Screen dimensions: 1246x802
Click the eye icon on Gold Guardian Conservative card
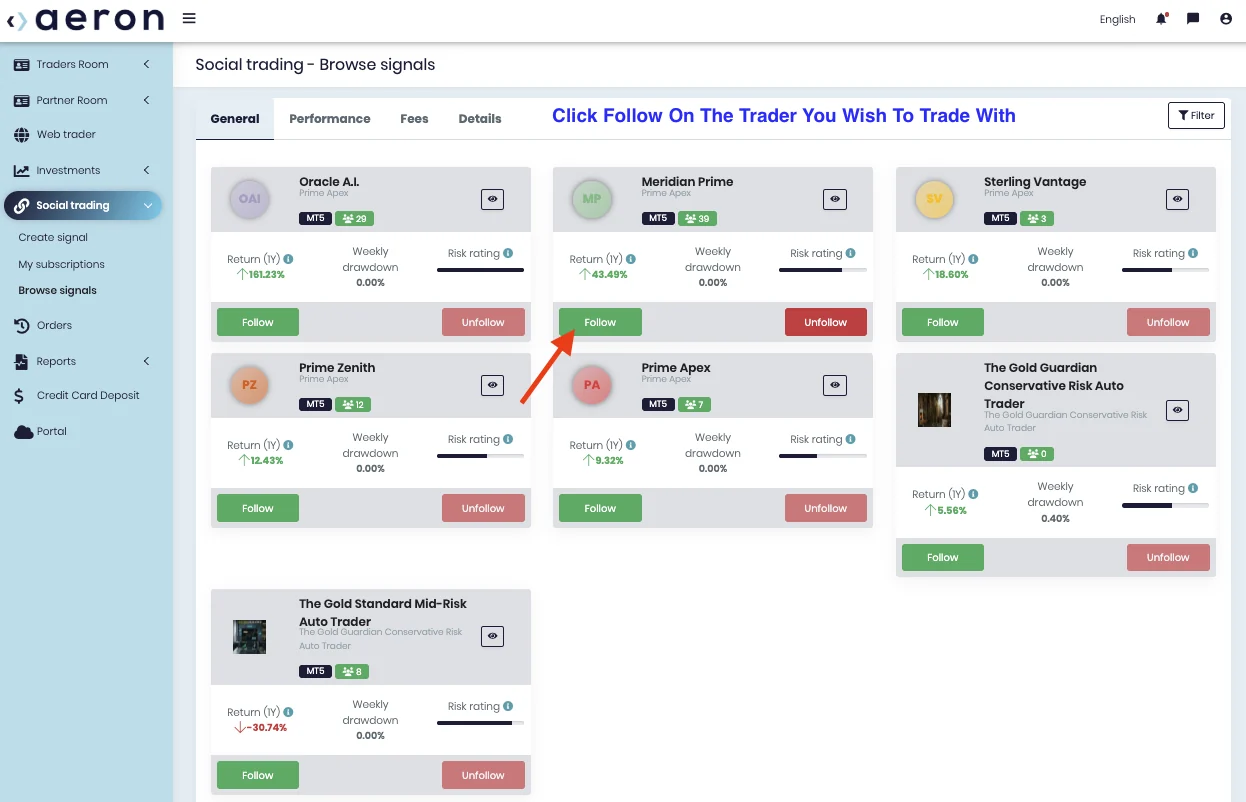click(x=1178, y=410)
